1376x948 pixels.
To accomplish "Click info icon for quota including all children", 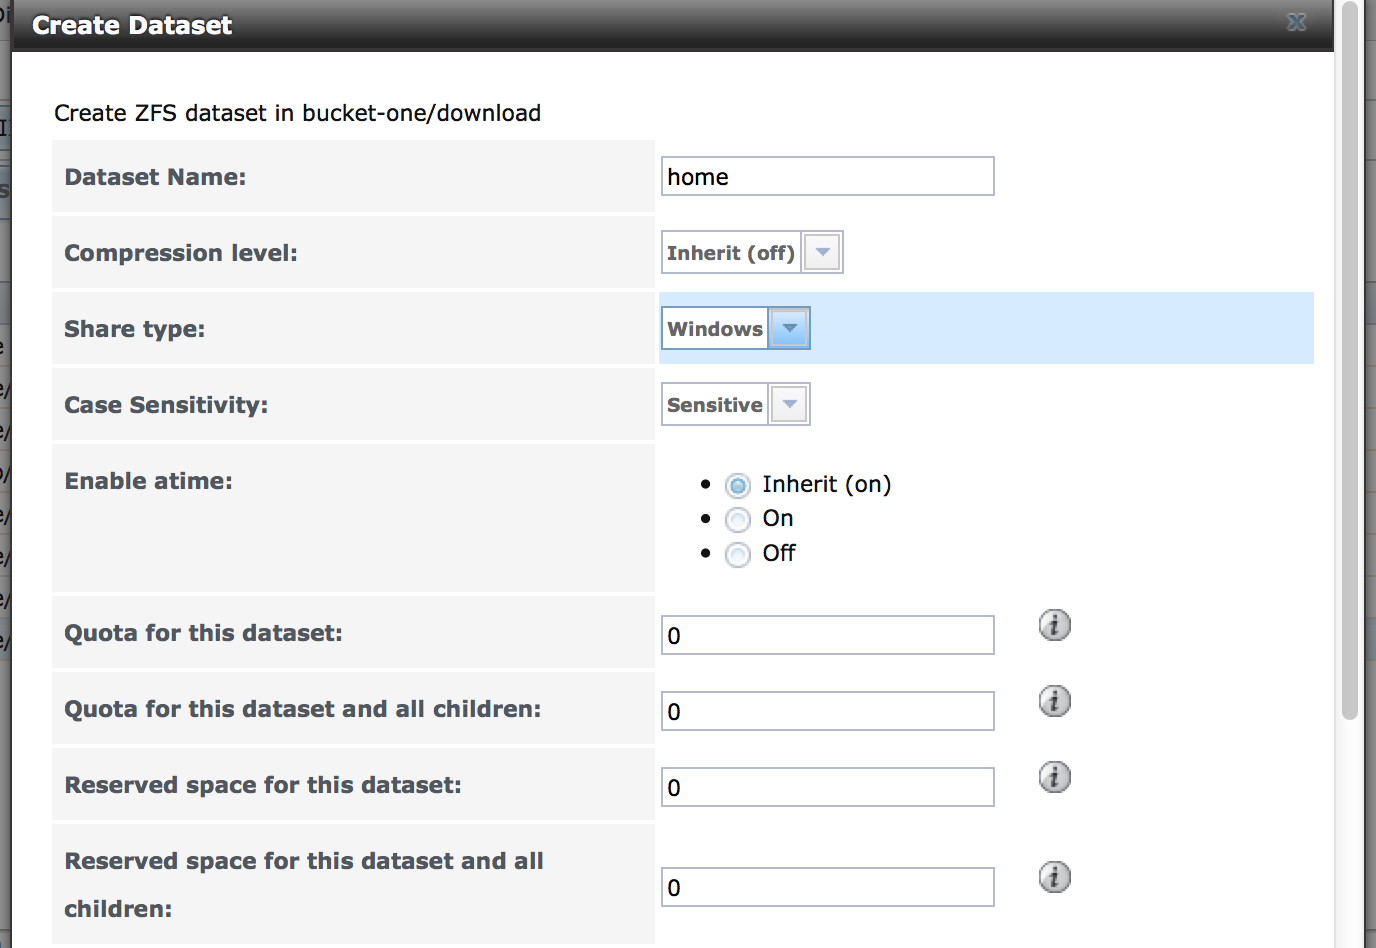I will (1054, 701).
